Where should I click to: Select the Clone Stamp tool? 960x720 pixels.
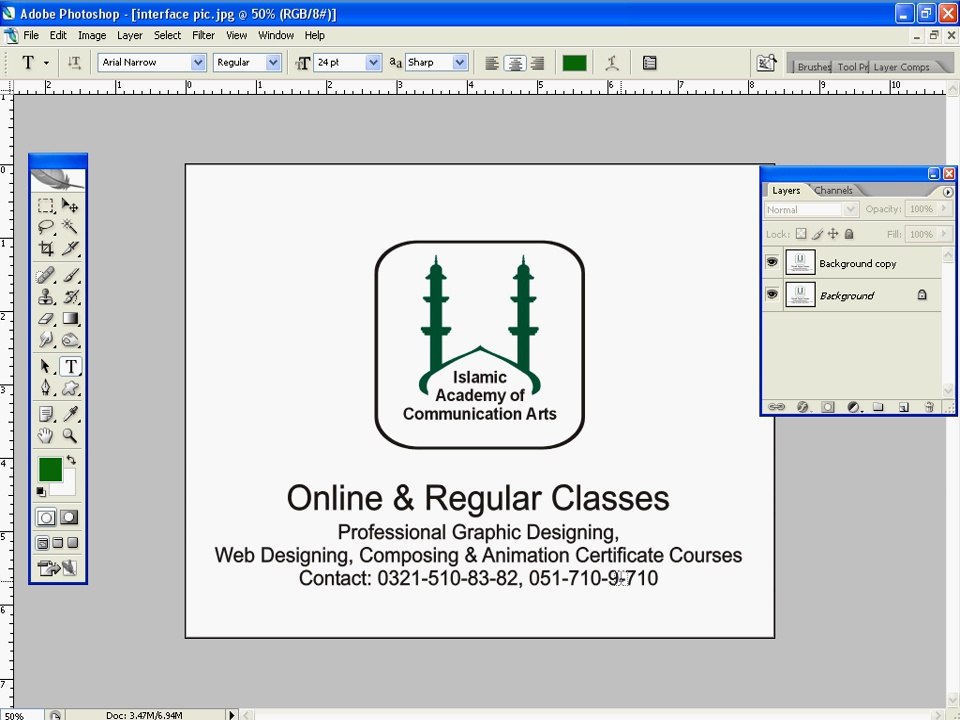point(45,297)
